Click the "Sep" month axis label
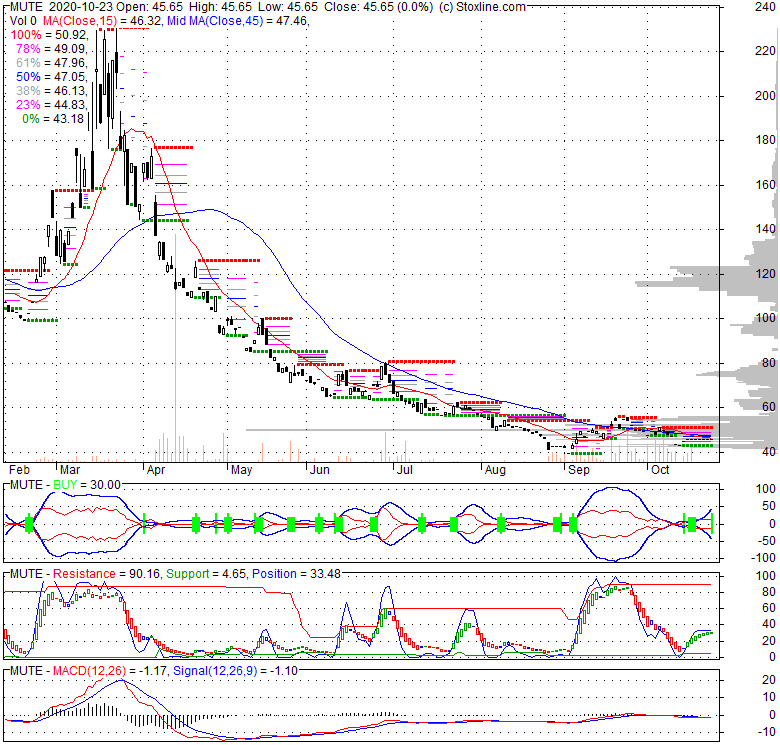Viewport: 780px width, 745px height. click(579, 470)
